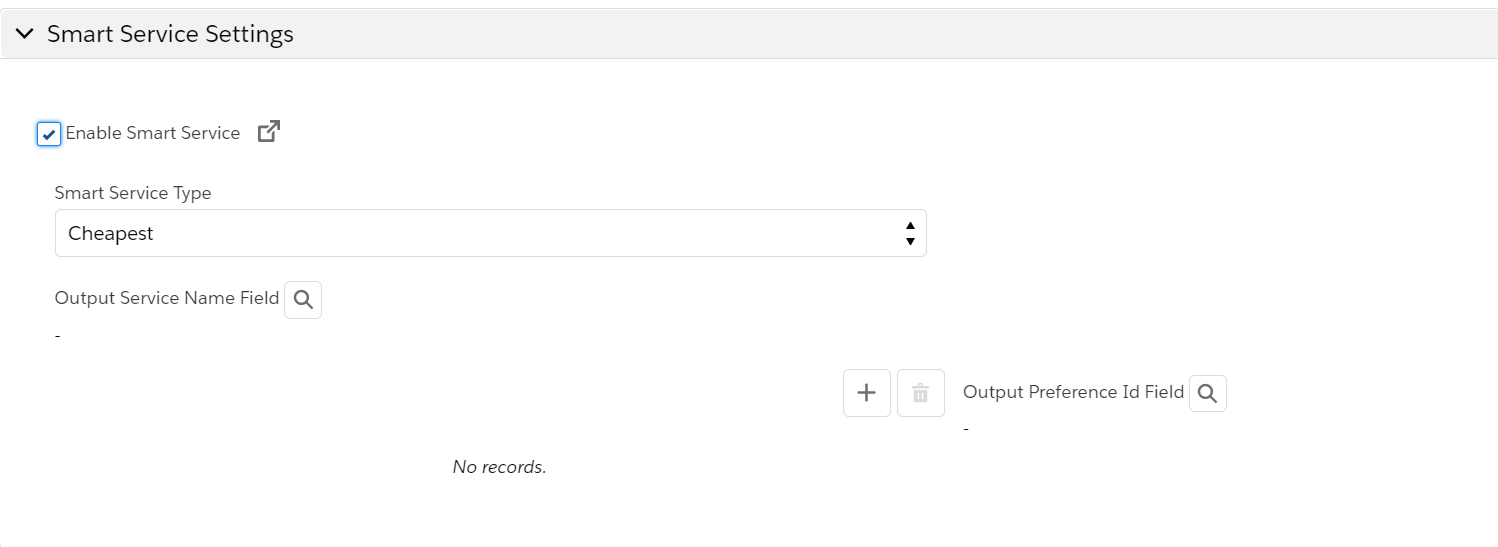Click the Output Service Name Field search icon
Screen dimensions: 1498x547
coord(303,299)
